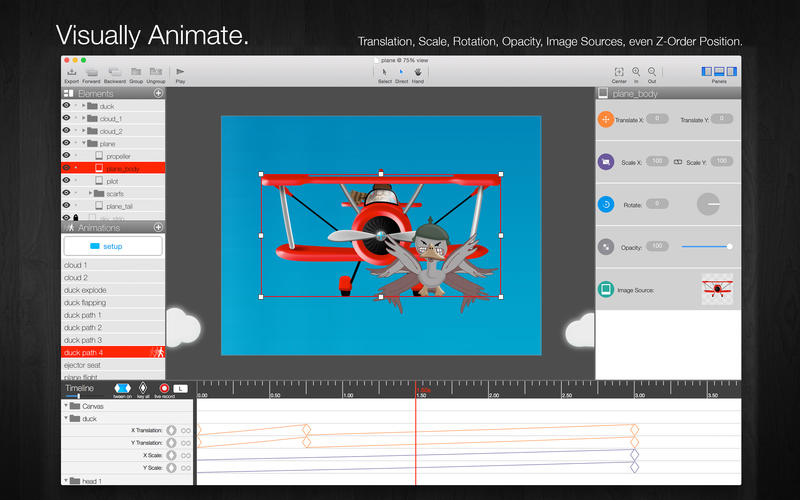
Task: Select the duck path 2 animation
Action: [x=113, y=328]
